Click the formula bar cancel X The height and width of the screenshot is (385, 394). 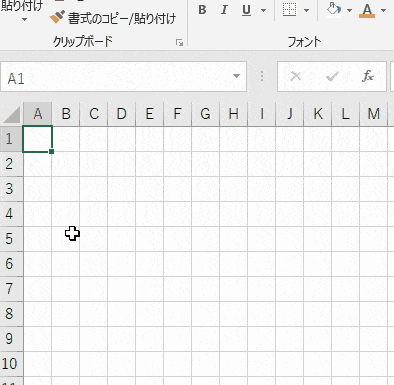[x=296, y=77]
